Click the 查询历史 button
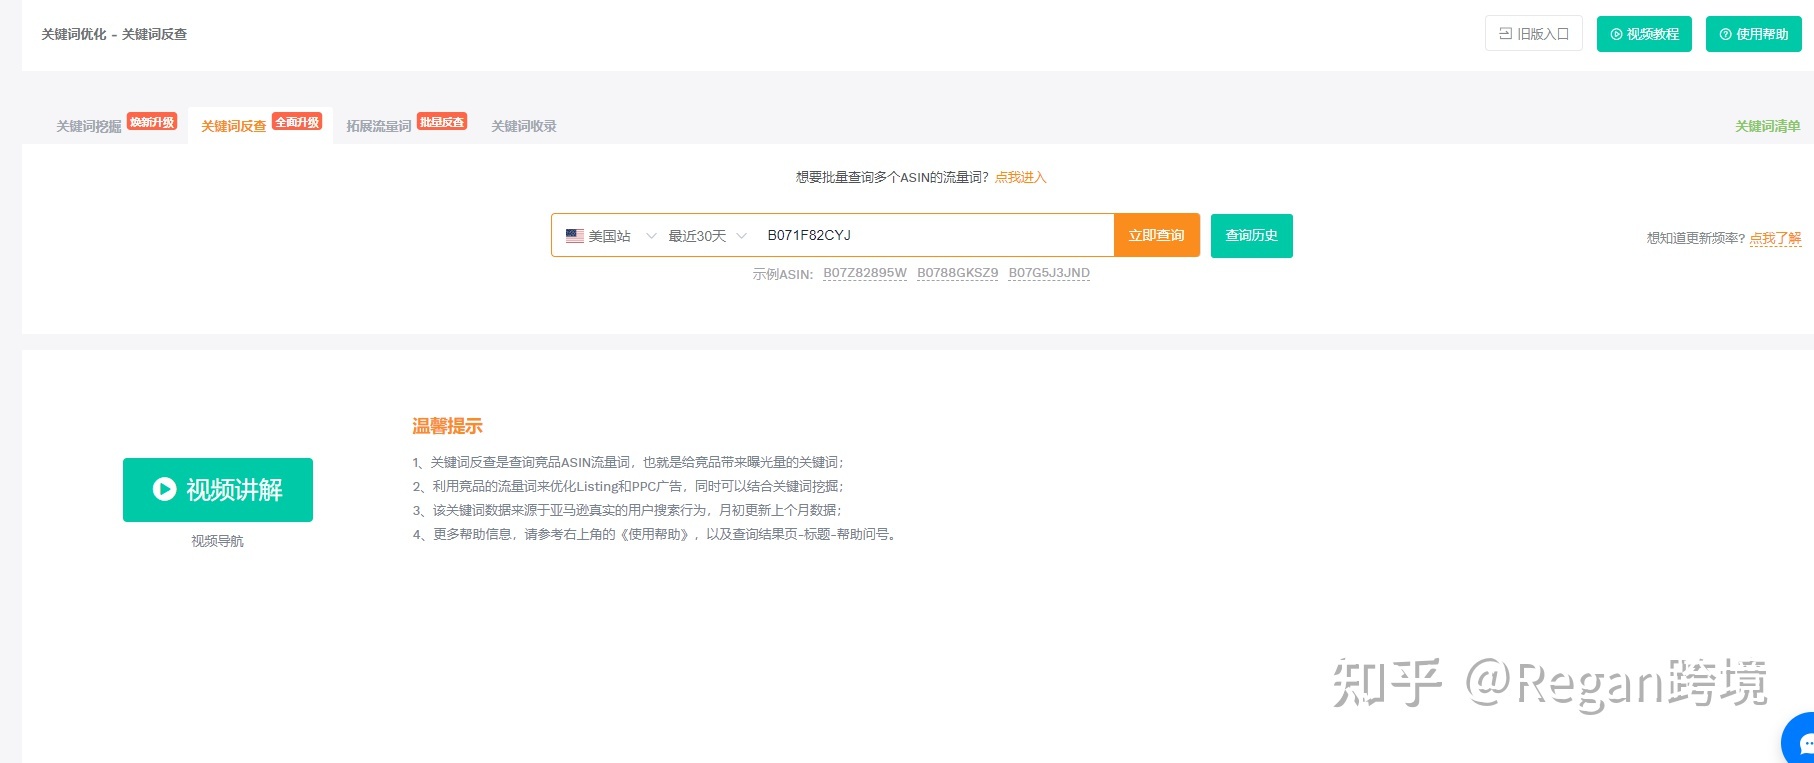This screenshot has width=1814, height=763. coord(1251,236)
